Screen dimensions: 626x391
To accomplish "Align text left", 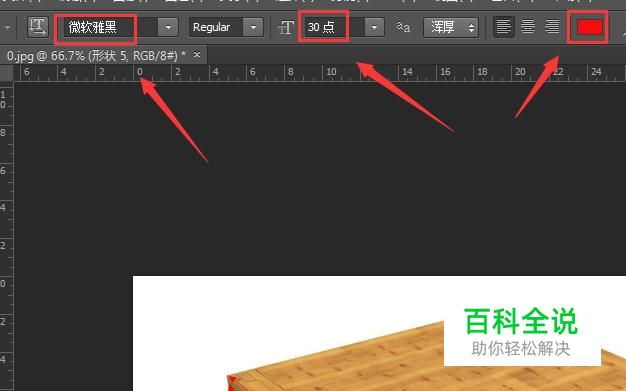I will (503, 27).
